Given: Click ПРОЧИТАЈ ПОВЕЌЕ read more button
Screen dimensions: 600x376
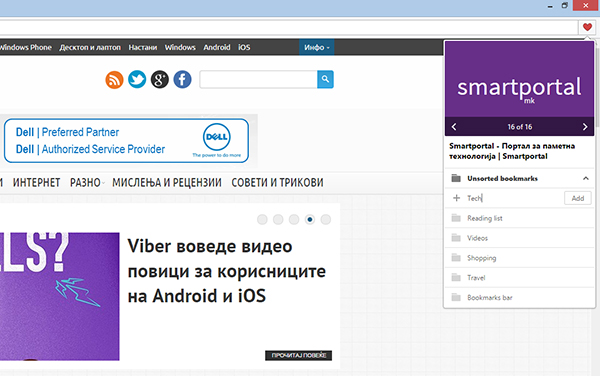Looking at the screenshot, I should coord(298,355).
